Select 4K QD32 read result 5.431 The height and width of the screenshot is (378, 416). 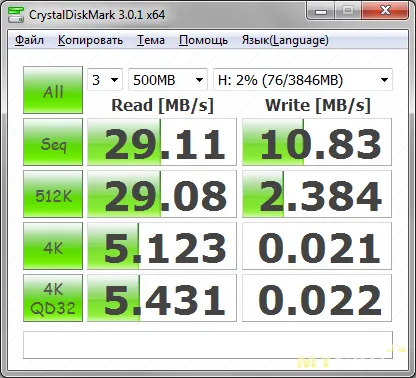tap(162, 298)
